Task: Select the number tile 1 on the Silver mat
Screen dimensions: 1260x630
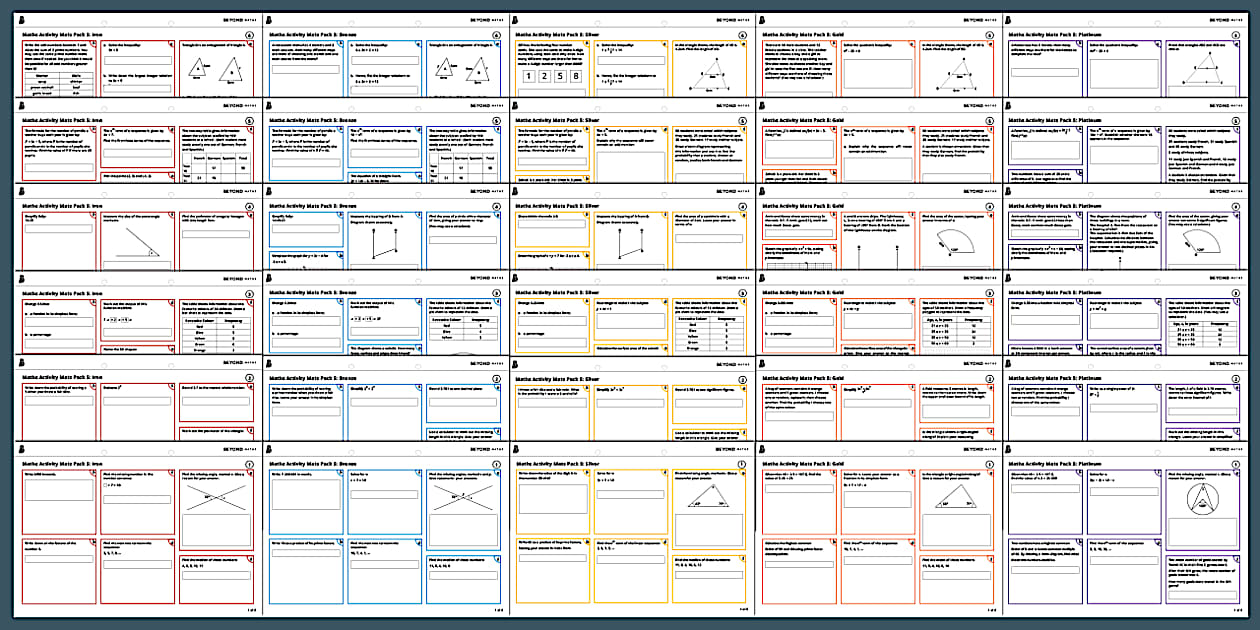Action: pos(528,74)
